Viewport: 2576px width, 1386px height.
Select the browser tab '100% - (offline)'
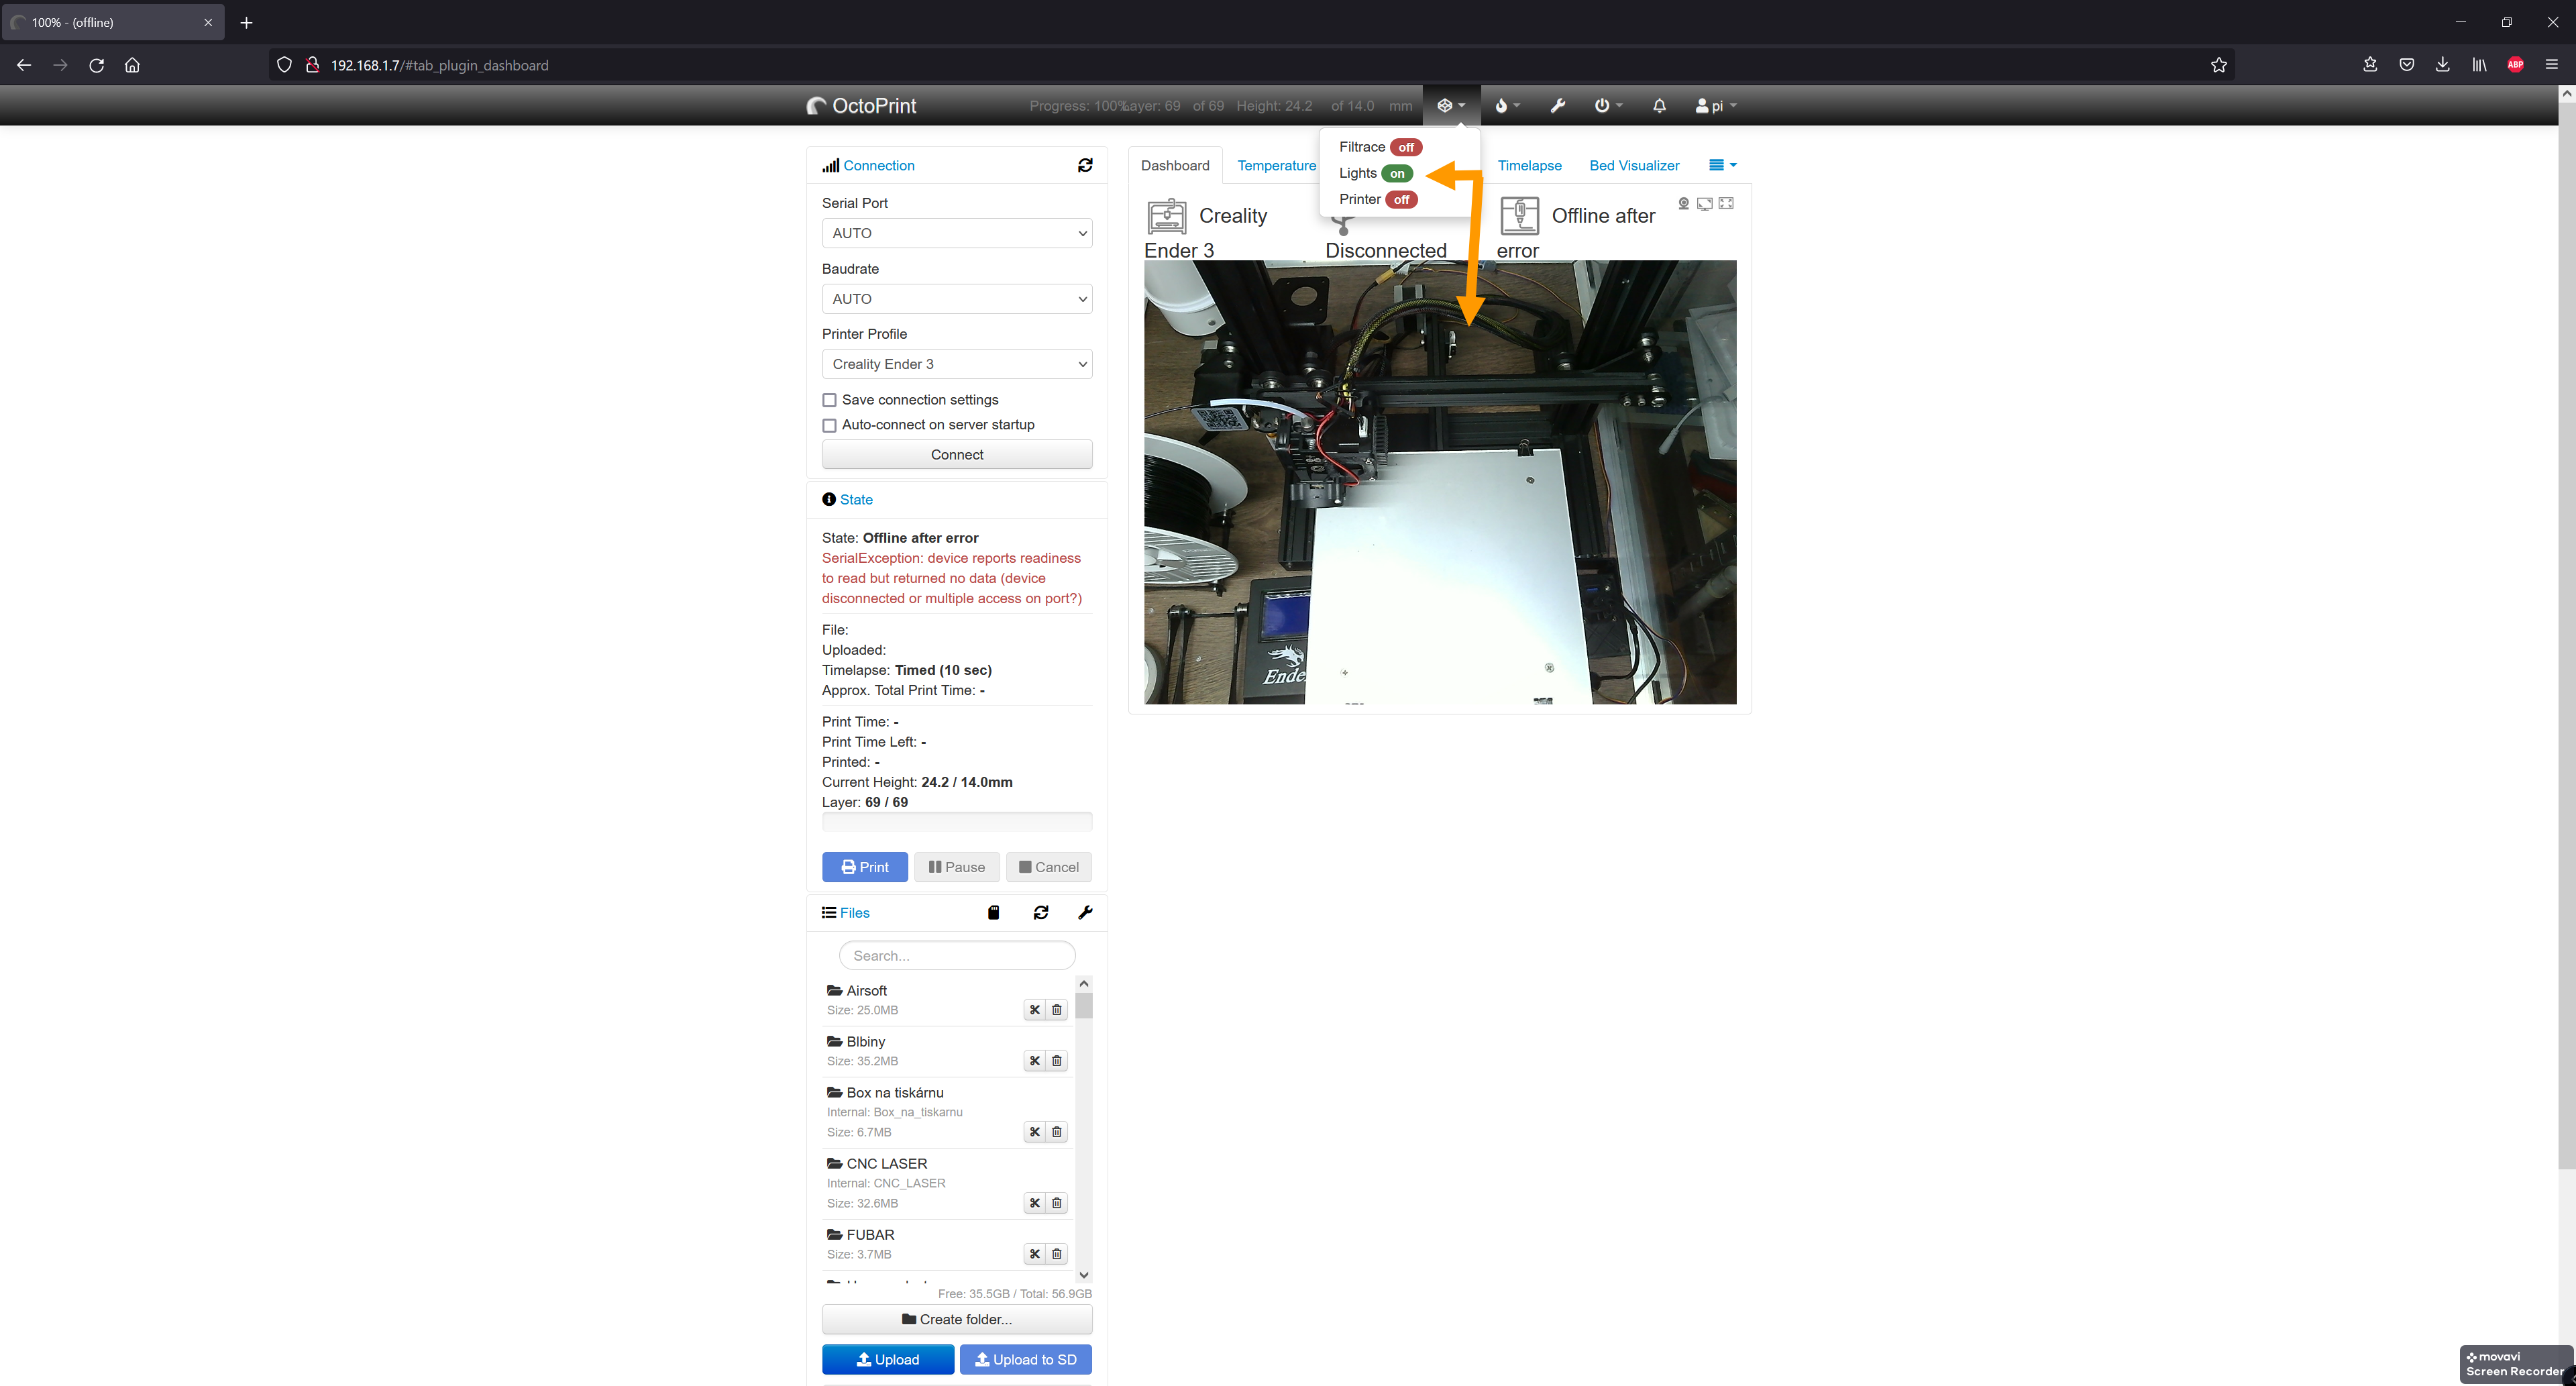112,22
